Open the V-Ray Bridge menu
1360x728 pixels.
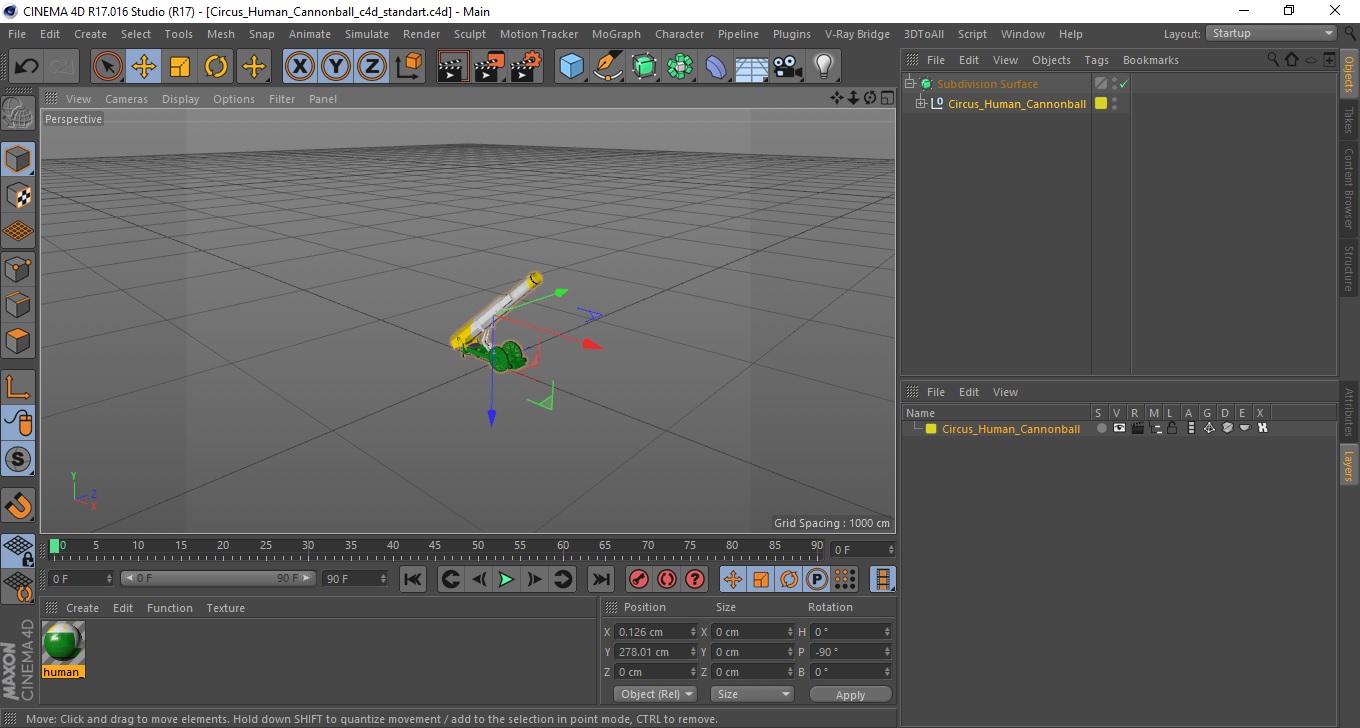(x=857, y=34)
